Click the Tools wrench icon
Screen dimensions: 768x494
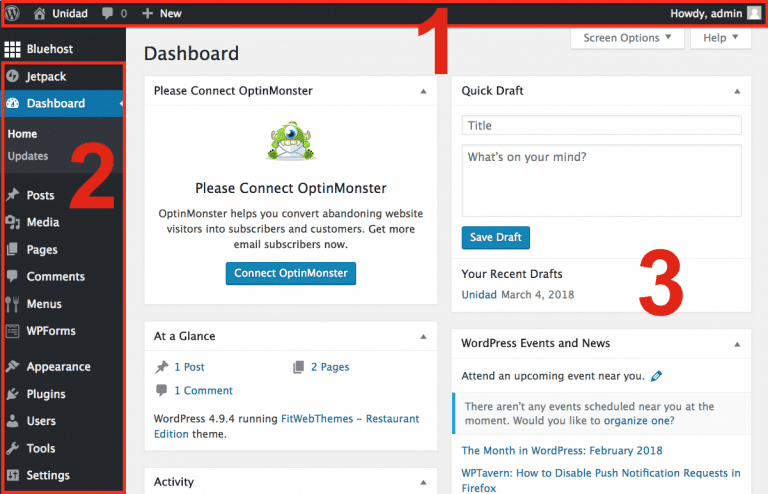point(12,448)
